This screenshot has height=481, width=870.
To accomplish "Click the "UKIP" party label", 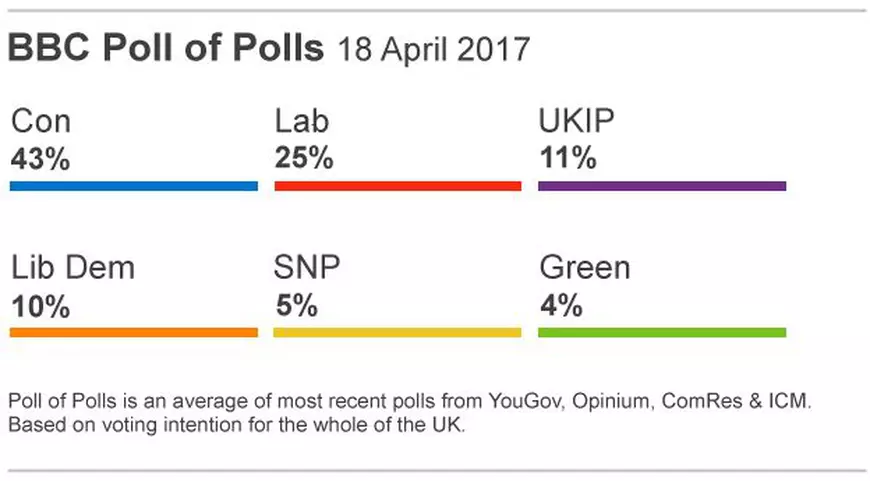I will tap(576, 122).
